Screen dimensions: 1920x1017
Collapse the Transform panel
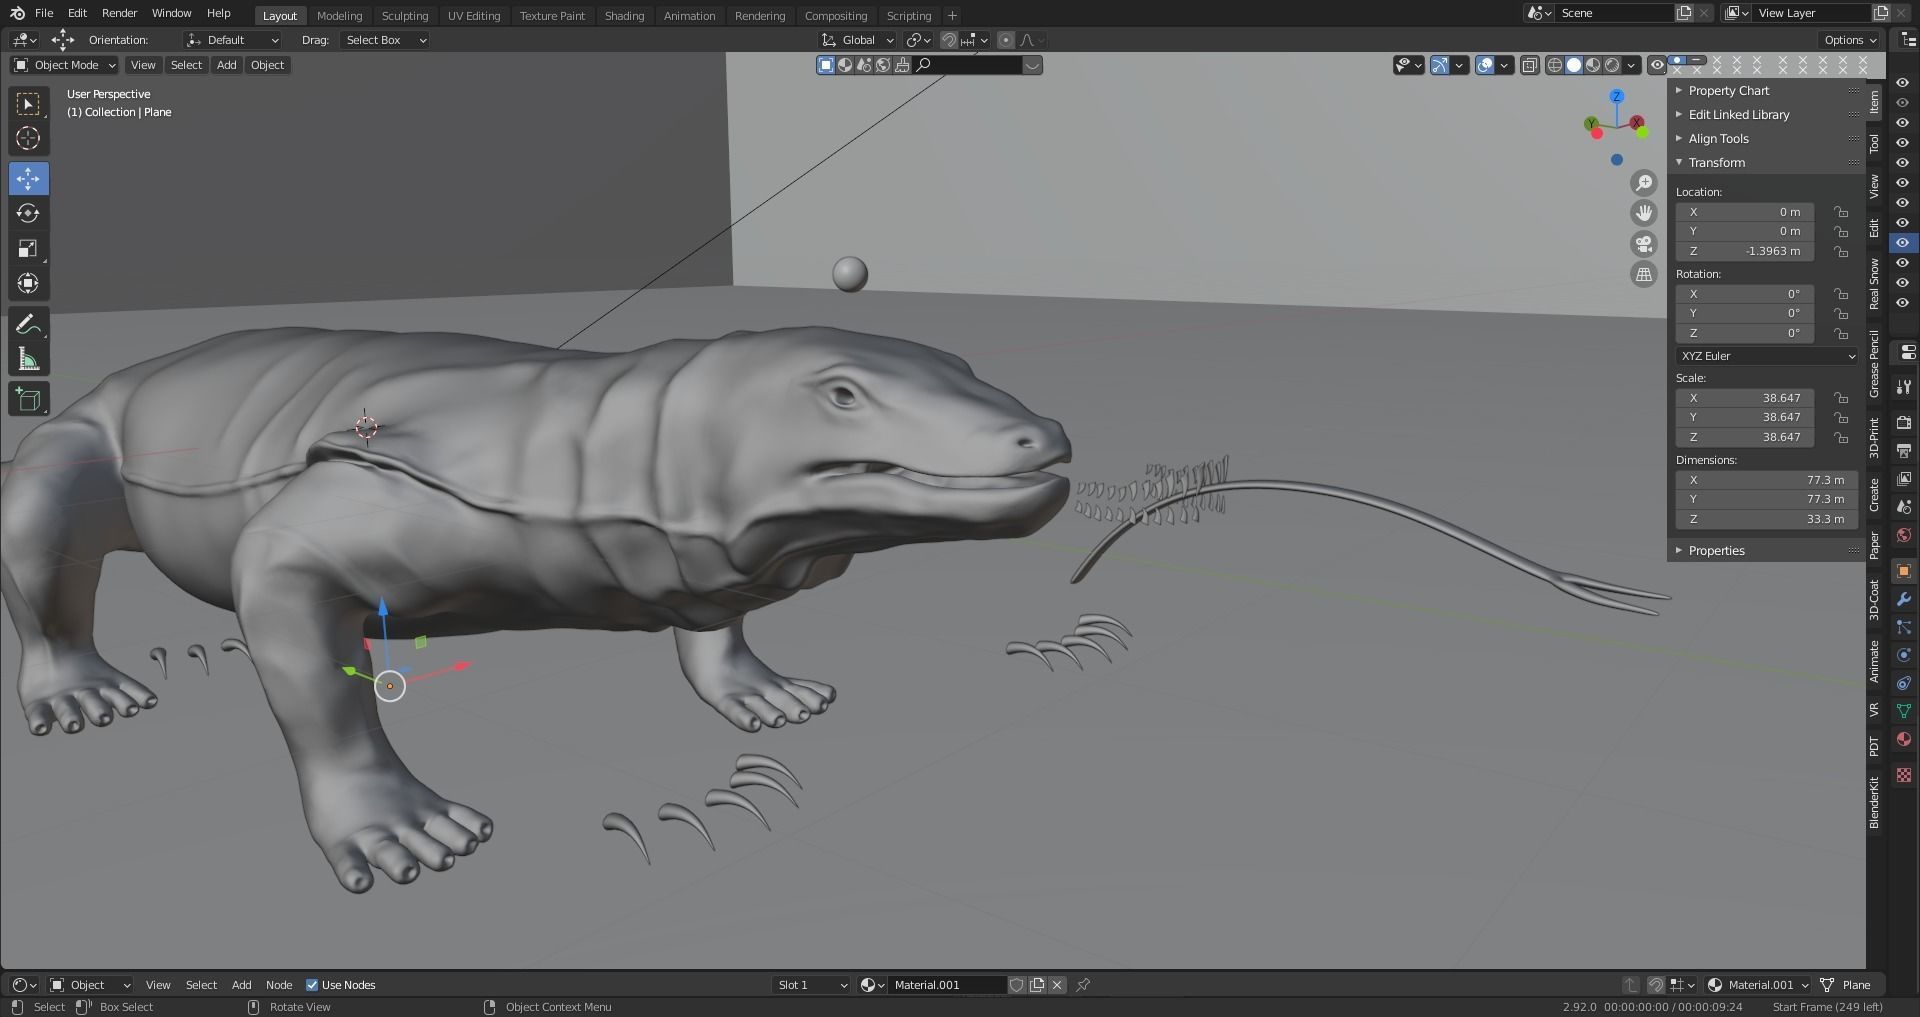tap(1766, 162)
